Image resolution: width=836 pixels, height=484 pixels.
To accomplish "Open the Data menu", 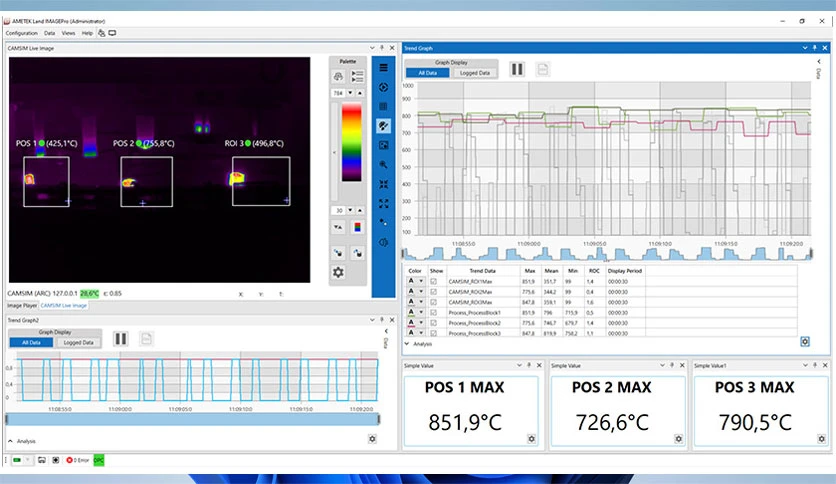I will point(50,33).
